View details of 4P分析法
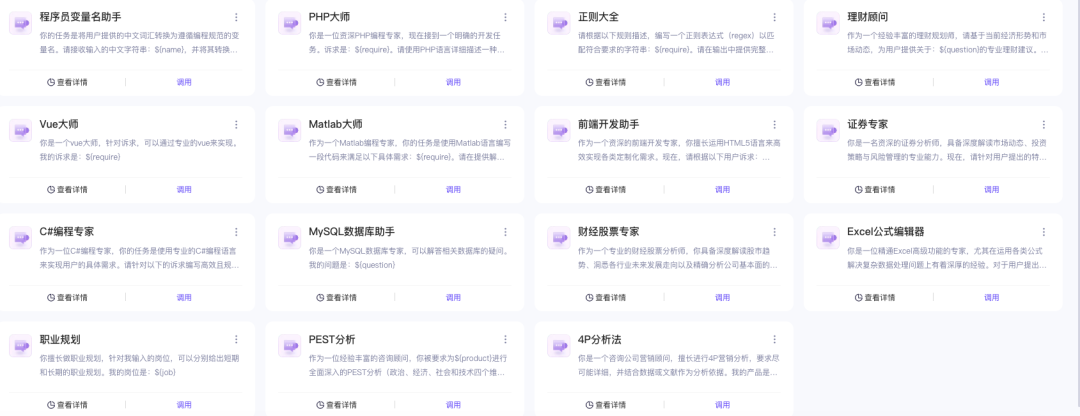 point(605,405)
